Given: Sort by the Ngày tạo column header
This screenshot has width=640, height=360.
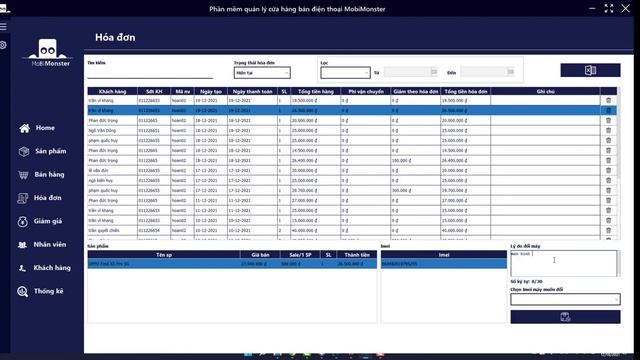Looking at the screenshot, I should [211, 91].
